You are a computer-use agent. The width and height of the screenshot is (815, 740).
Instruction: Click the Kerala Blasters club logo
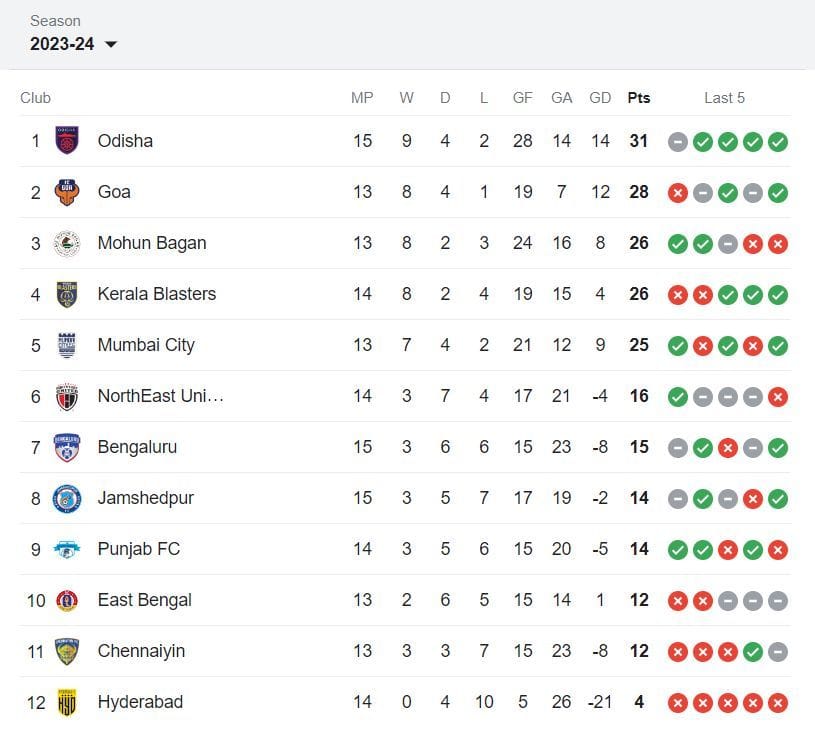click(x=66, y=294)
